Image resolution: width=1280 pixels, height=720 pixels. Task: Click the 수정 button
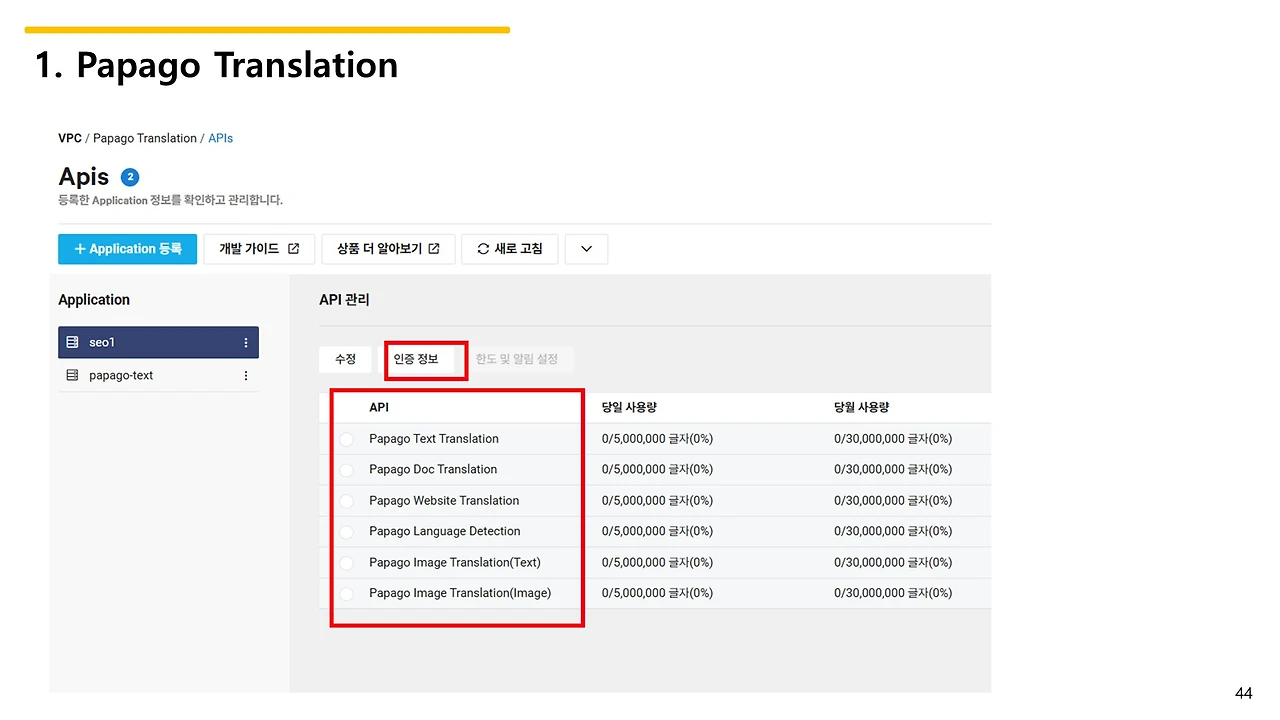(x=345, y=359)
